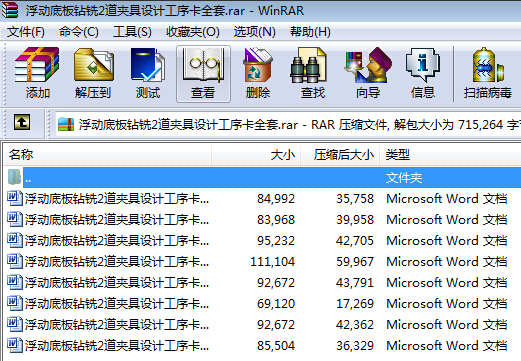Select the file with size 69,120
Image resolution: width=521 pixels, height=361 pixels.
coord(117,304)
